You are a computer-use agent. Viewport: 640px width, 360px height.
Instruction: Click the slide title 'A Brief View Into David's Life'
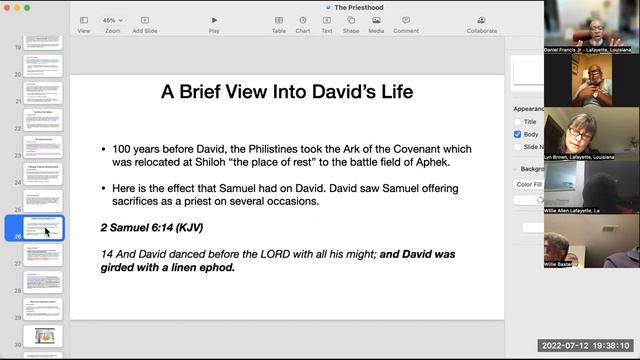(287, 91)
